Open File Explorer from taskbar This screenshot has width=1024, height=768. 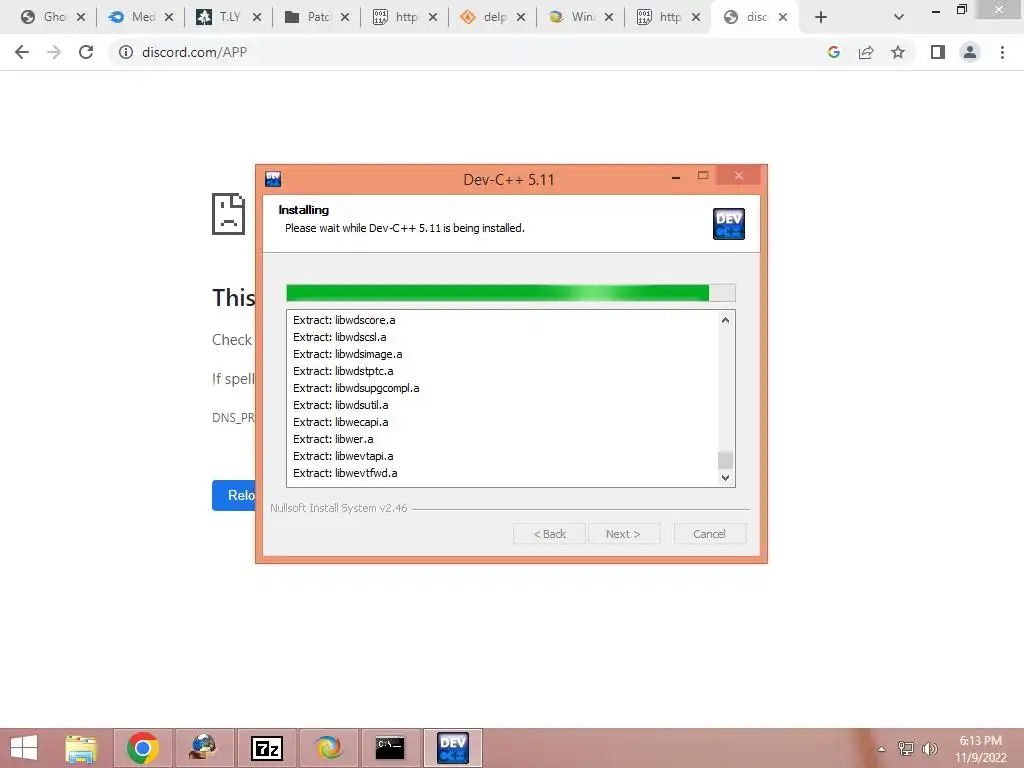point(80,748)
